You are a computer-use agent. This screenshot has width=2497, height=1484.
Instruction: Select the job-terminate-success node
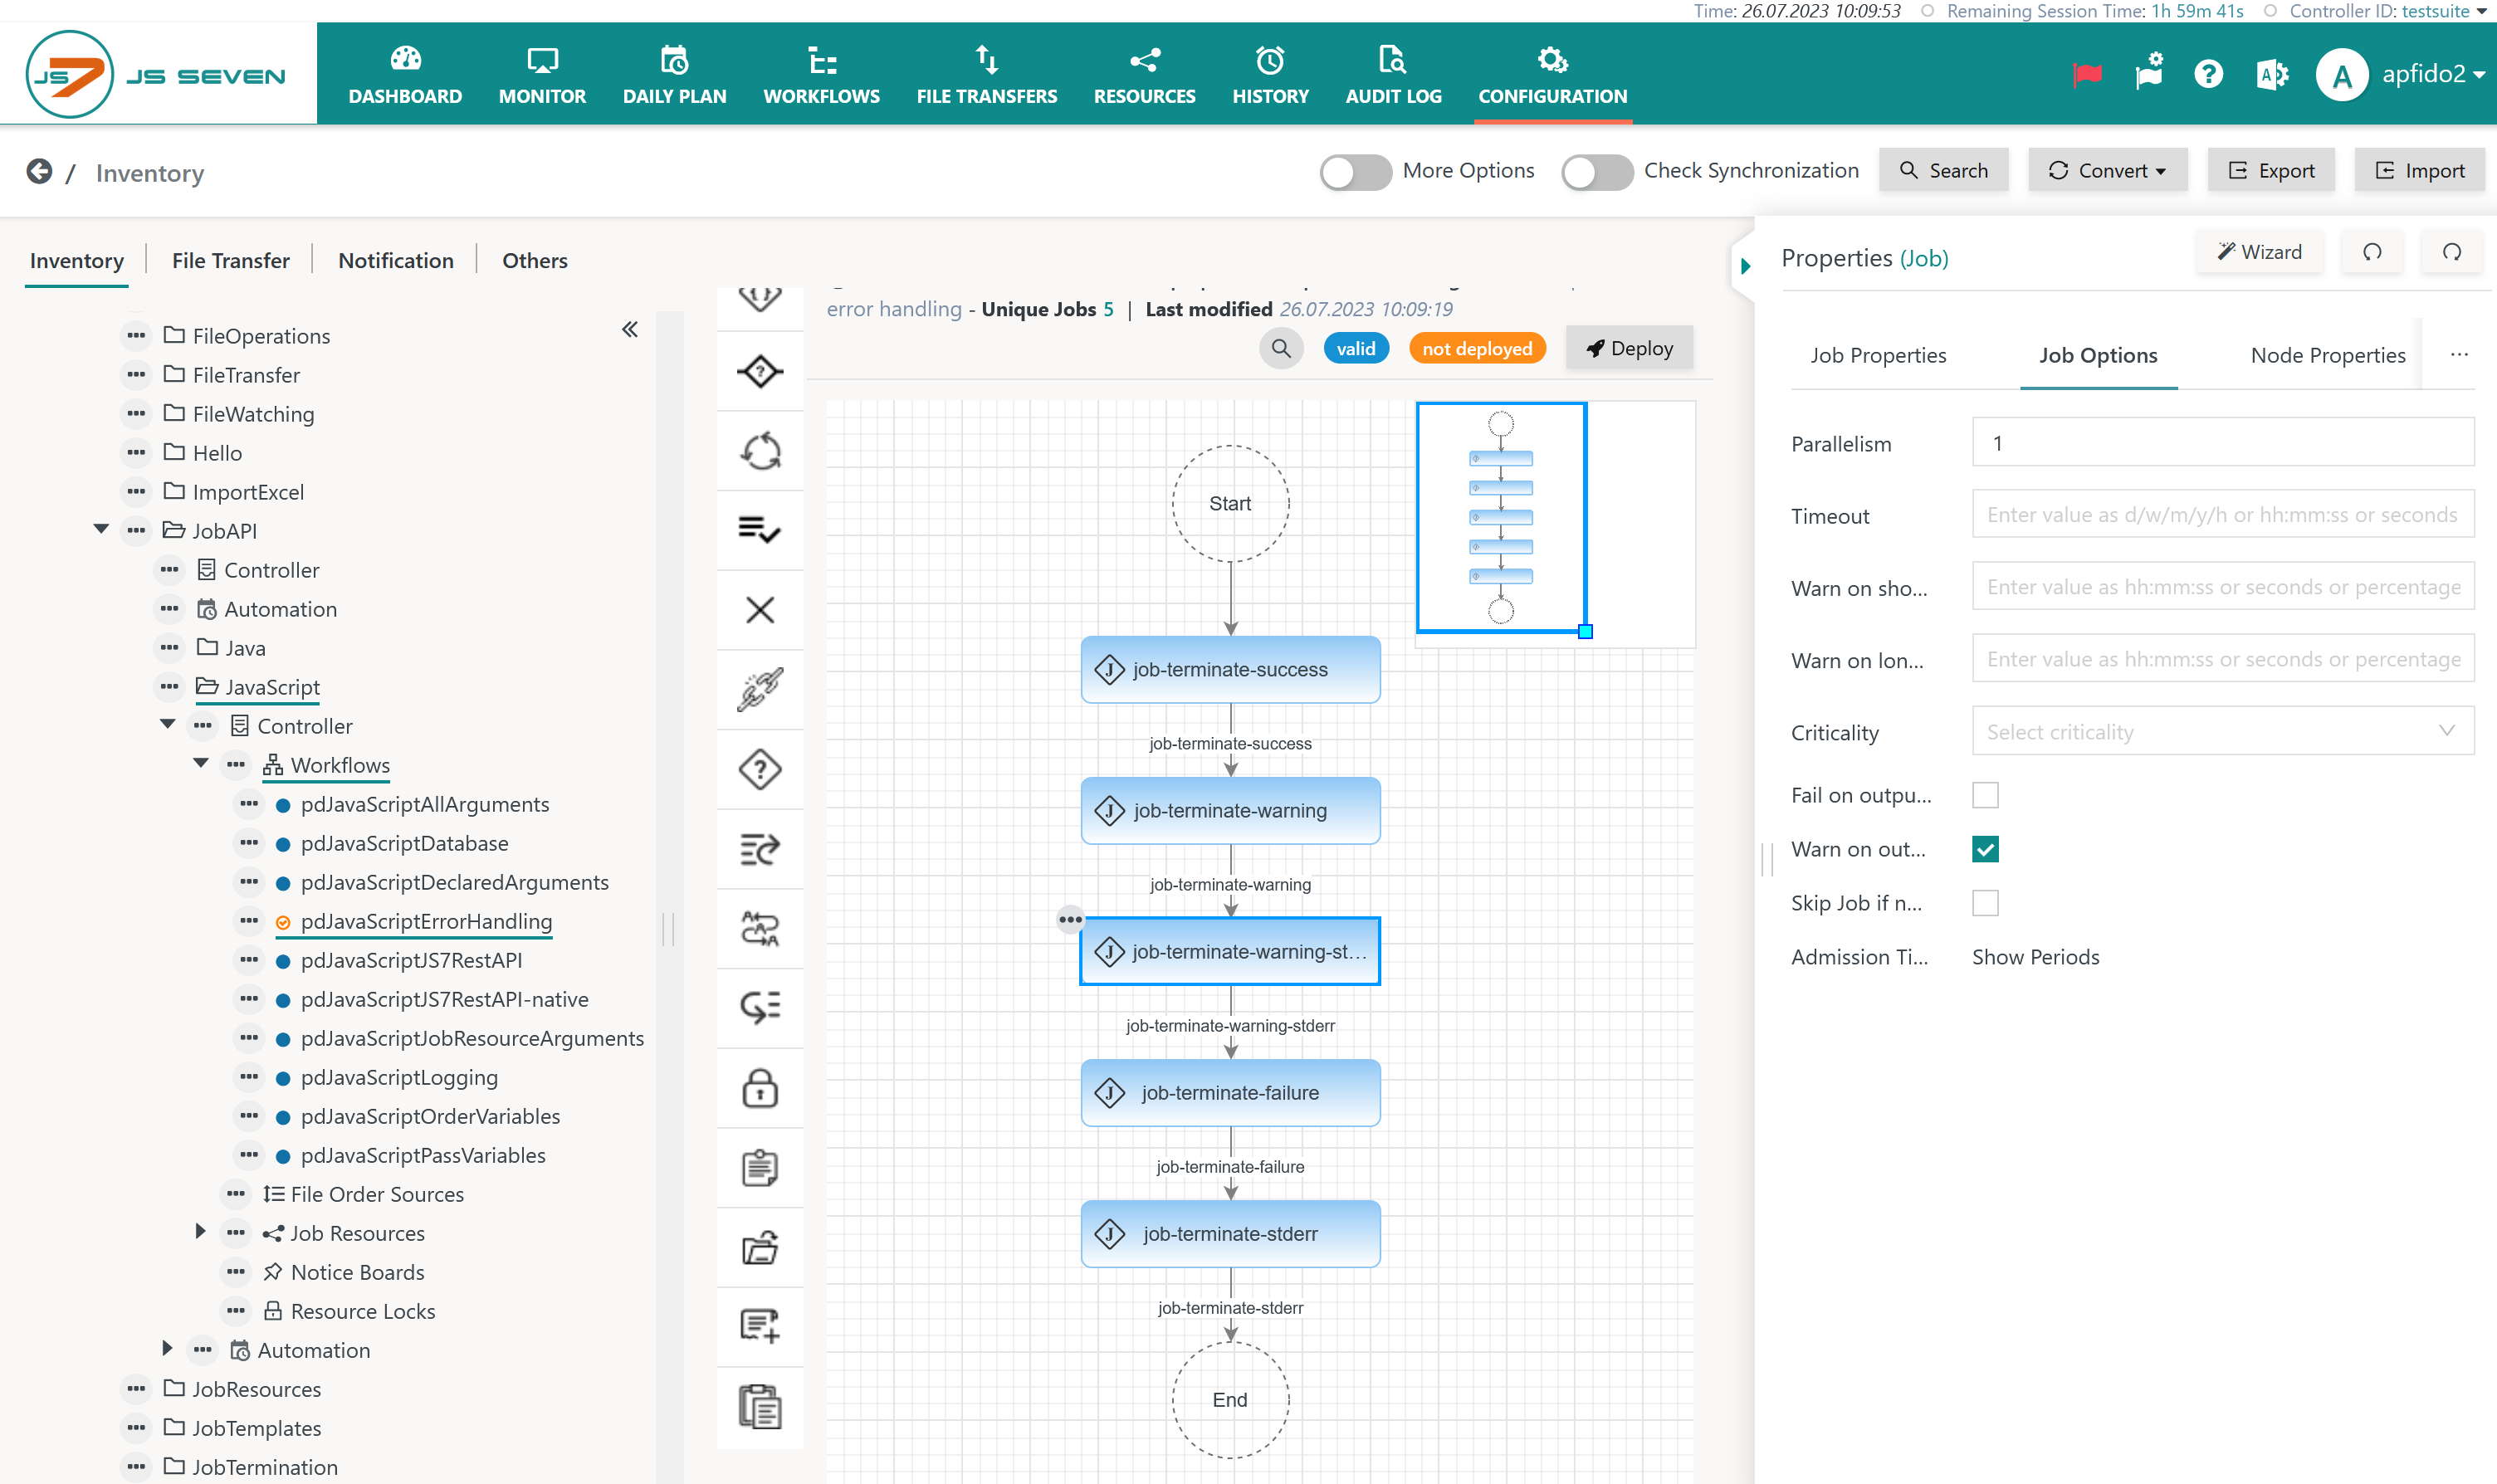point(1230,669)
